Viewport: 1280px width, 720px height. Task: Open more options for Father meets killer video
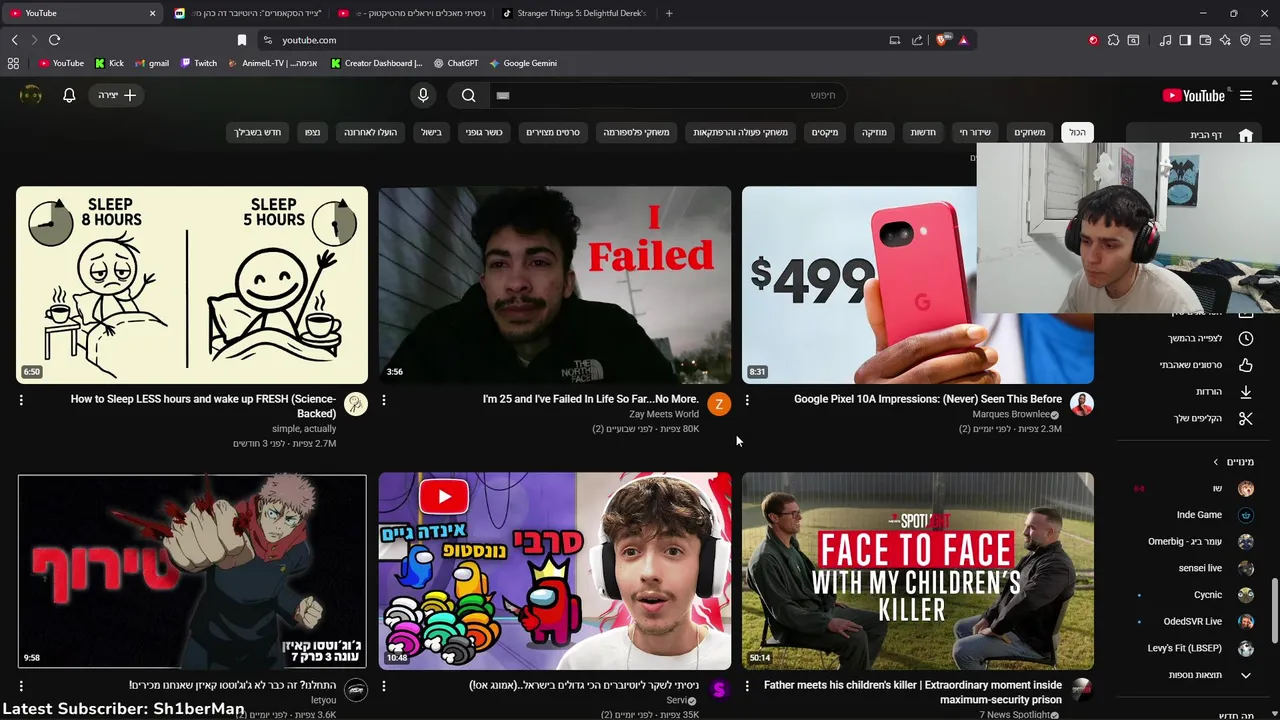pyautogui.click(x=747, y=686)
